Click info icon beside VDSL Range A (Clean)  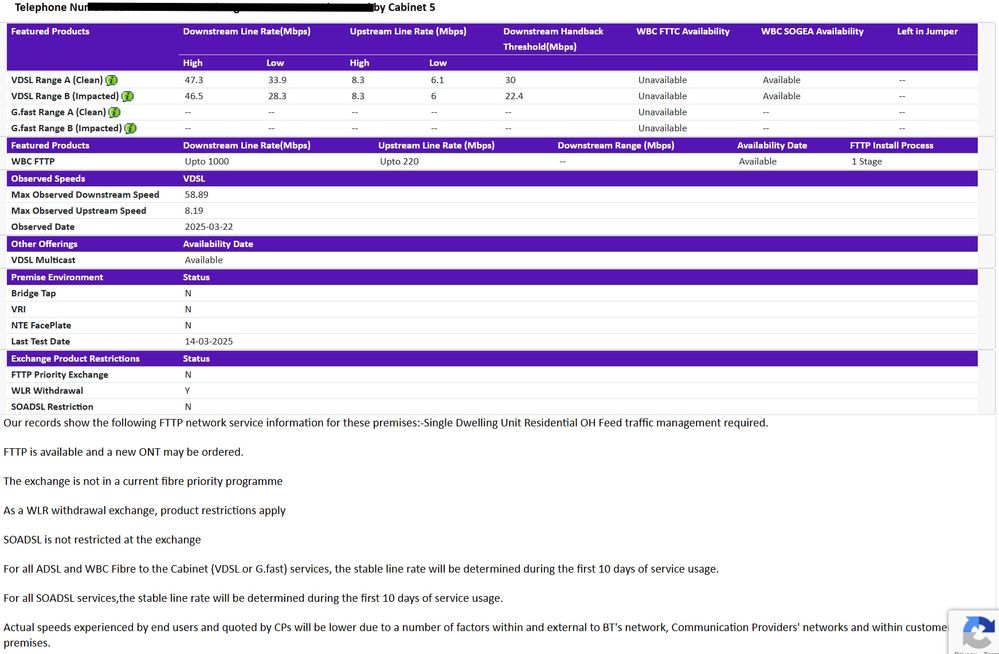113,80
